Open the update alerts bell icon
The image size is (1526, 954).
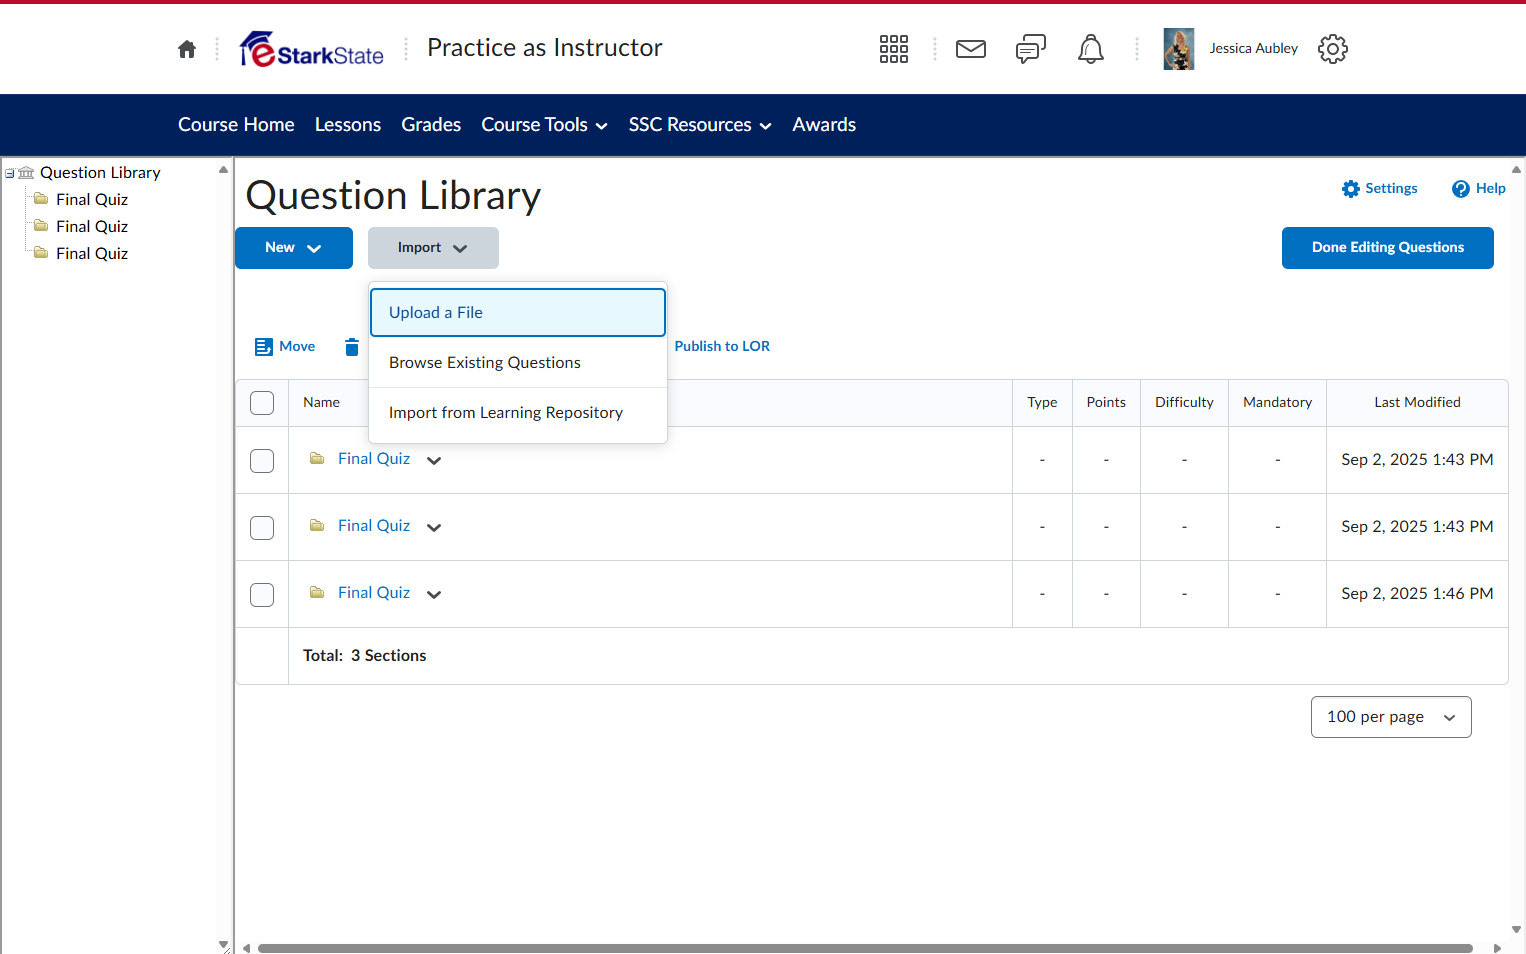1091,49
